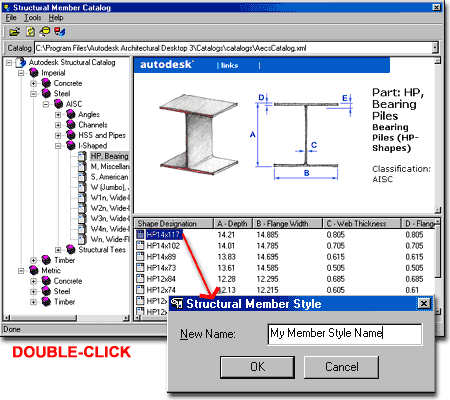
Task: Click the HP14x102 row document icon
Action: tap(140, 246)
